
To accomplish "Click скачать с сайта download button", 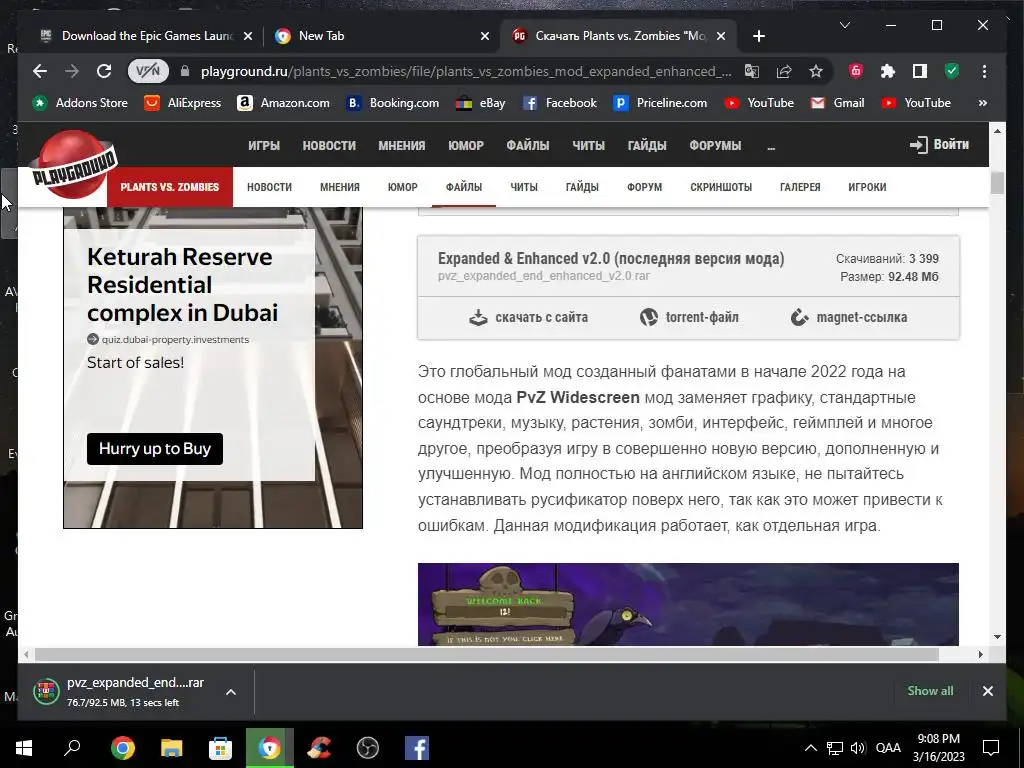I will pyautogui.click(x=528, y=317).
